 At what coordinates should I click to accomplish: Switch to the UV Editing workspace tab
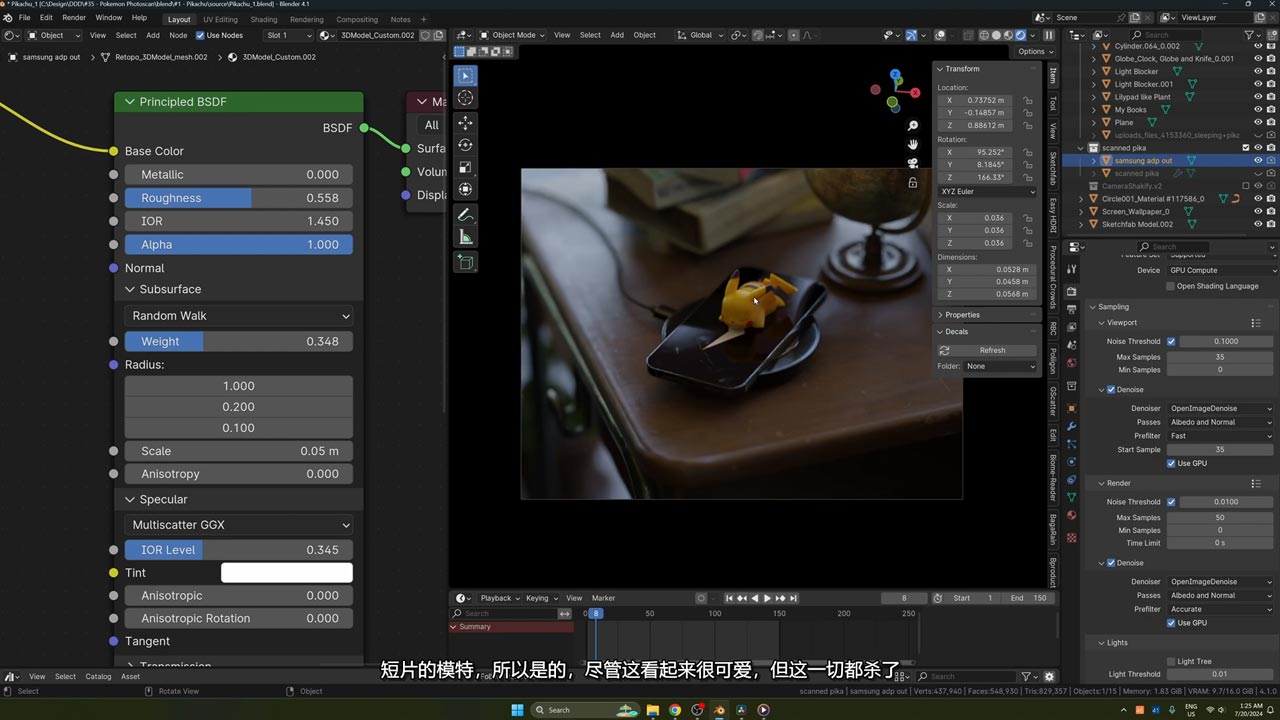[x=220, y=19]
